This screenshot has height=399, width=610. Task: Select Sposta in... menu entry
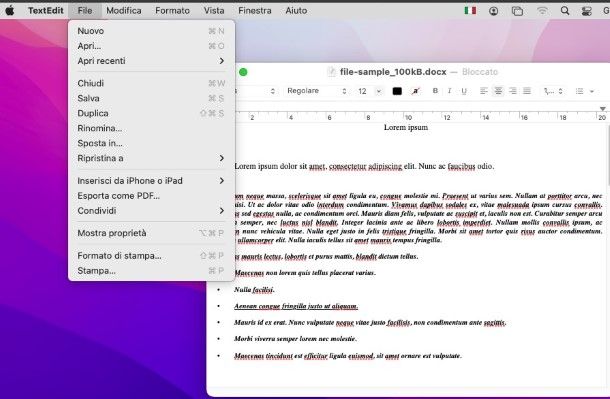(151, 143)
